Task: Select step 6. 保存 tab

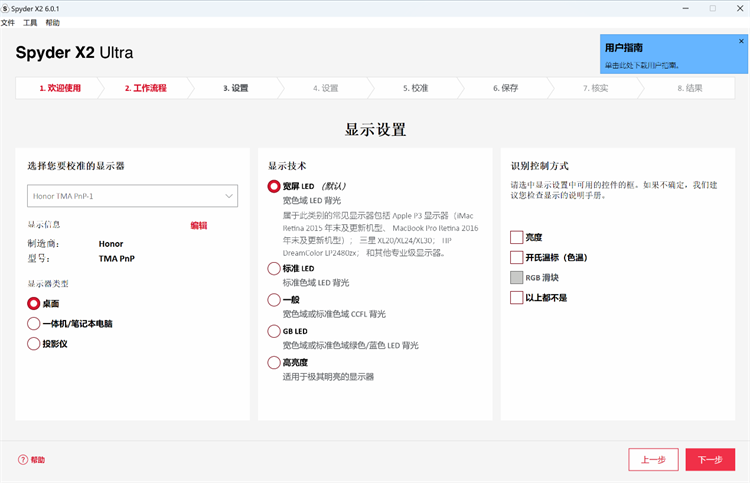Action: click(506, 88)
